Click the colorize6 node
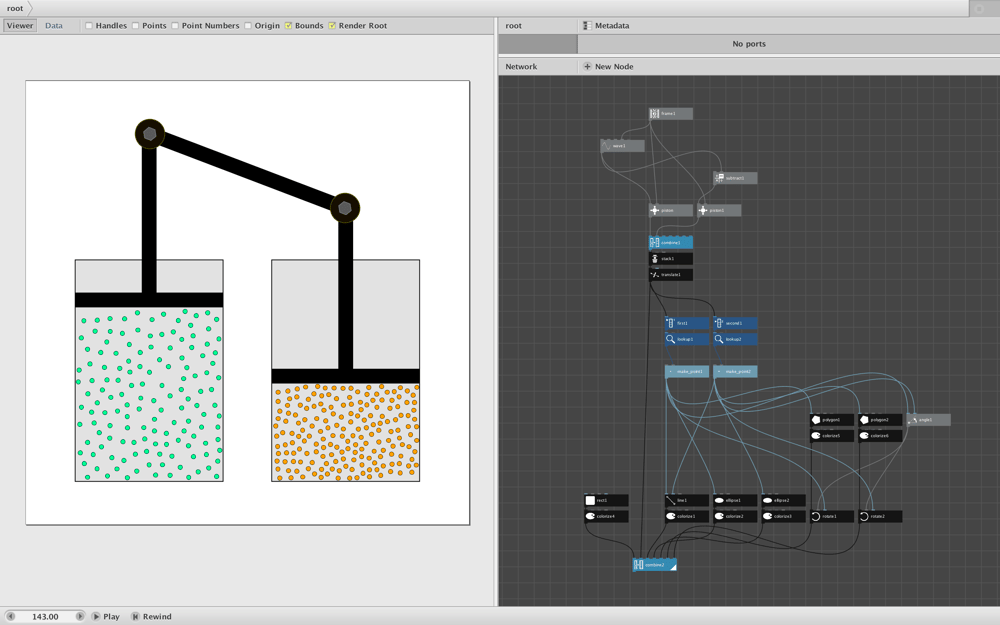Viewport: 1000px width, 625px height. tap(880, 436)
